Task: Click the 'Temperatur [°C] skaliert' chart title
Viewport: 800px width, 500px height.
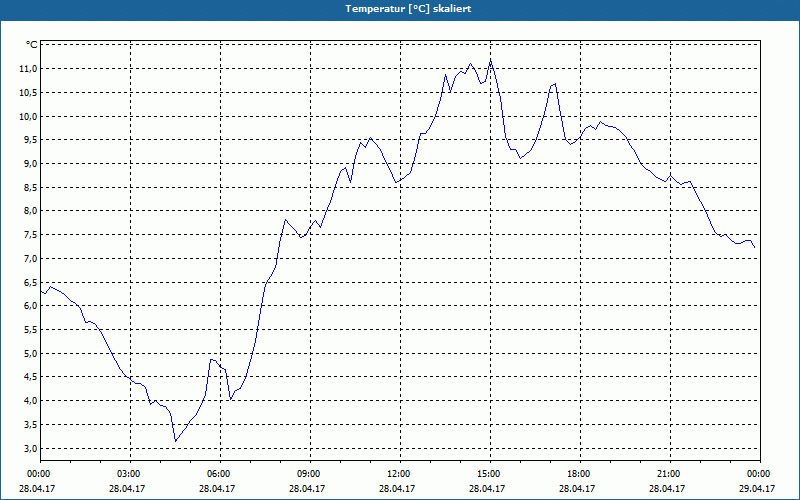Action: pos(408,9)
